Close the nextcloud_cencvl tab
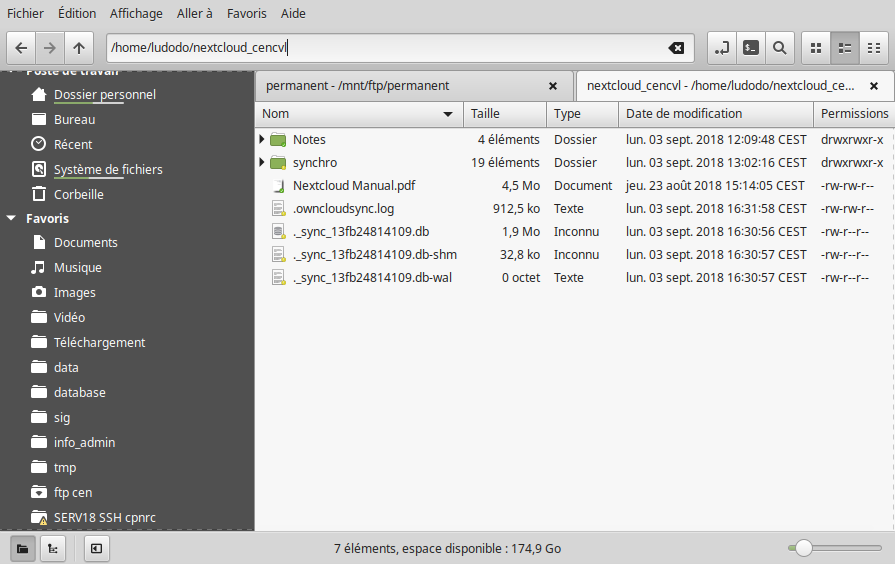This screenshot has width=895, height=564. (873, 86)
